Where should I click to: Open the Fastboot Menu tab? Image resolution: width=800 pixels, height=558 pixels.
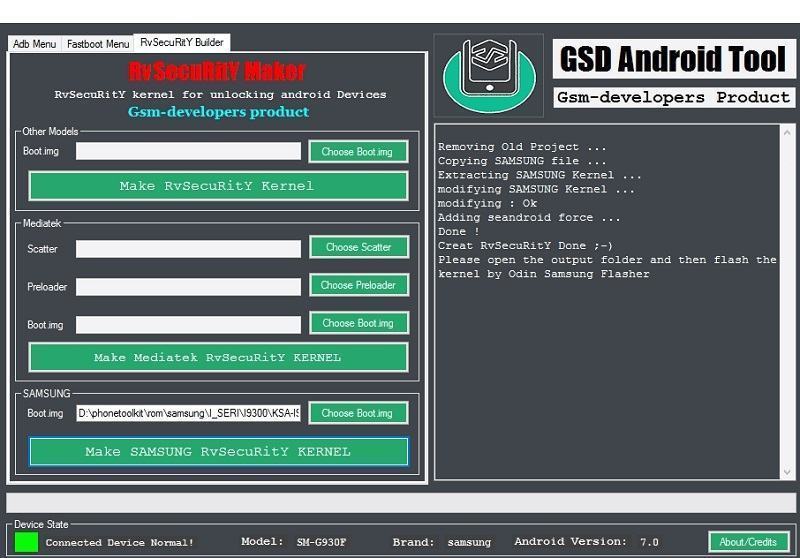pyautogui.click(x=98, y=44)
